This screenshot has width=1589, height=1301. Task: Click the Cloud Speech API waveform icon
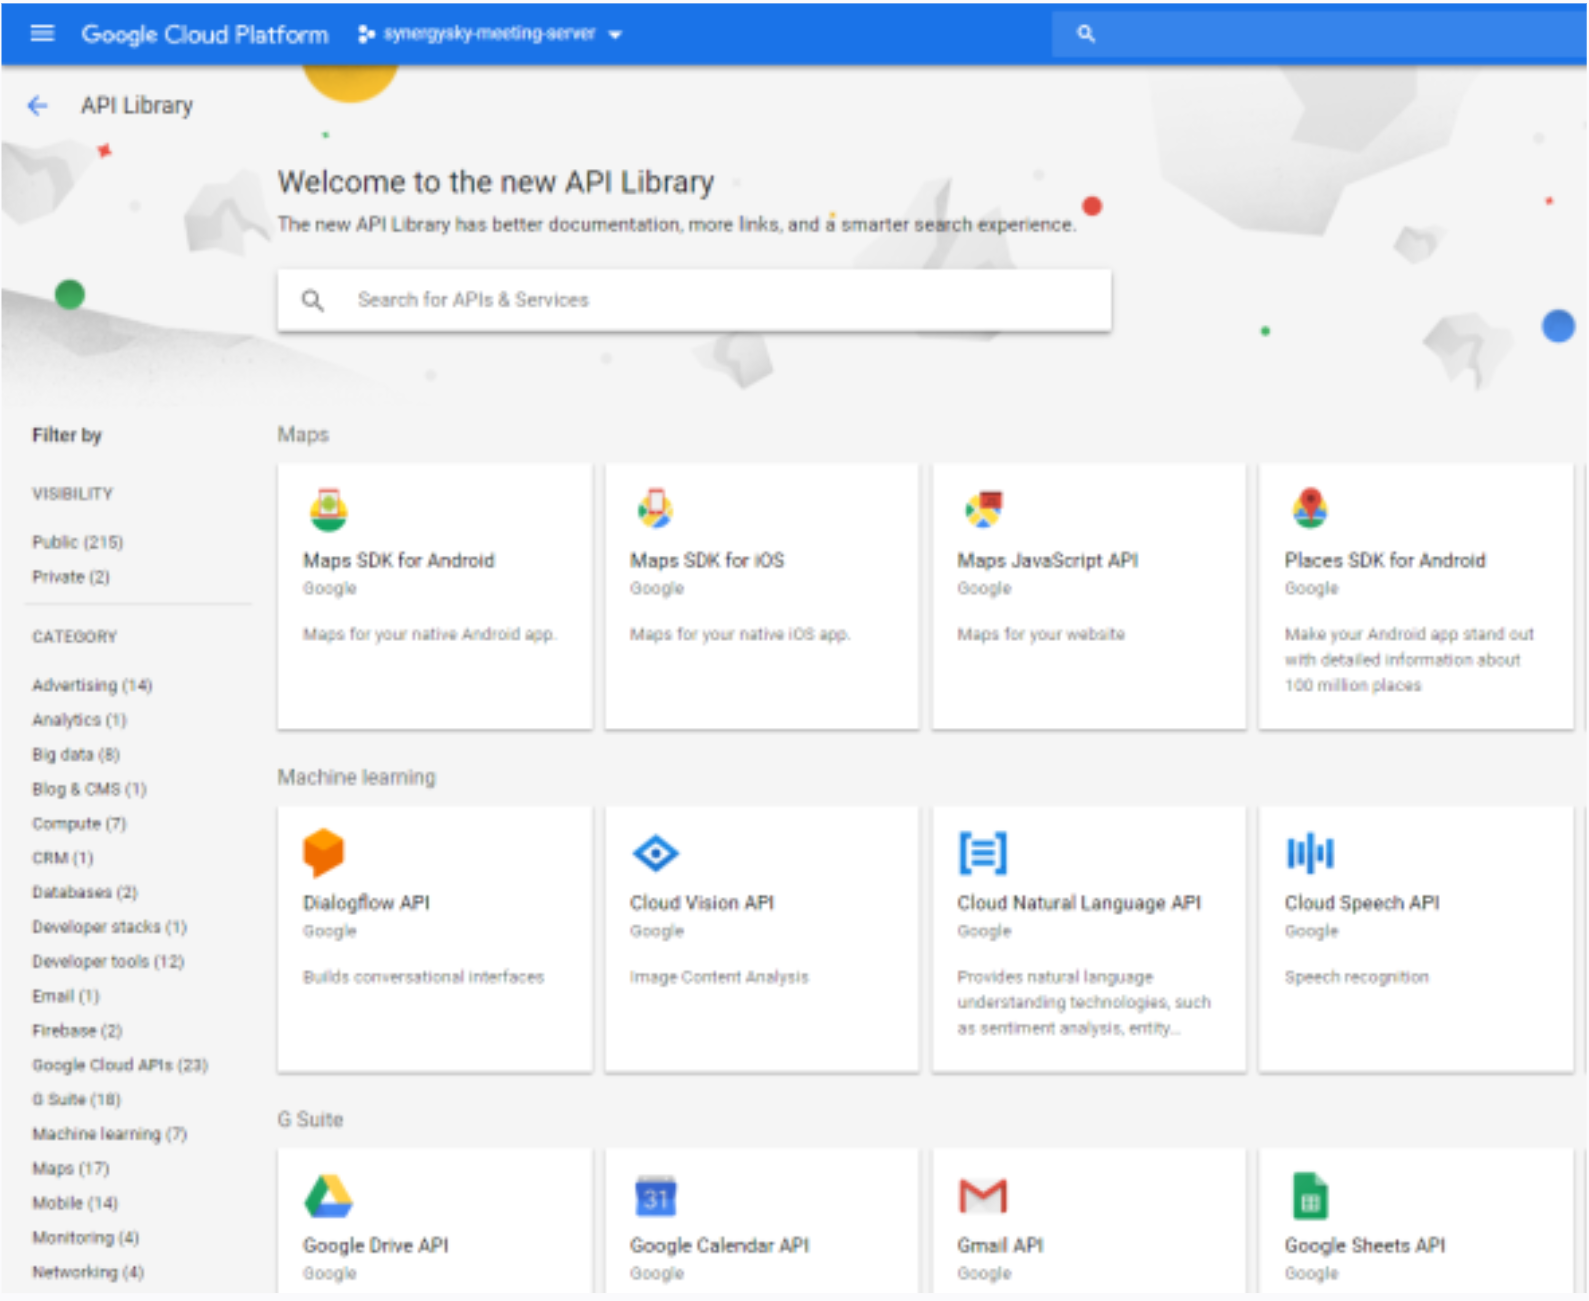tap(1310, 853)
